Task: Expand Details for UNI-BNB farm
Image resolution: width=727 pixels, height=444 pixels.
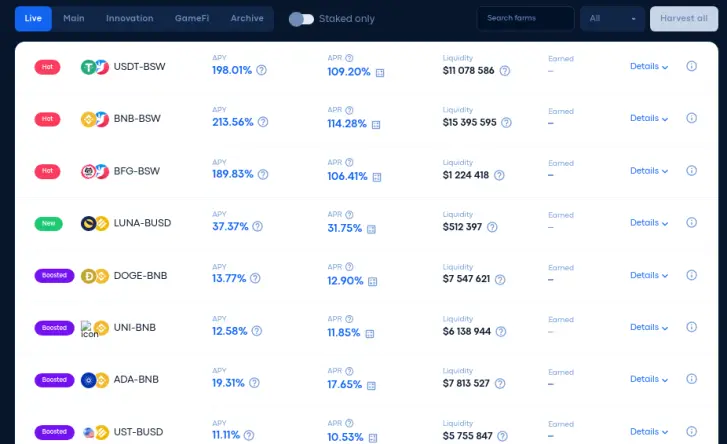Action: click(649, 327)
